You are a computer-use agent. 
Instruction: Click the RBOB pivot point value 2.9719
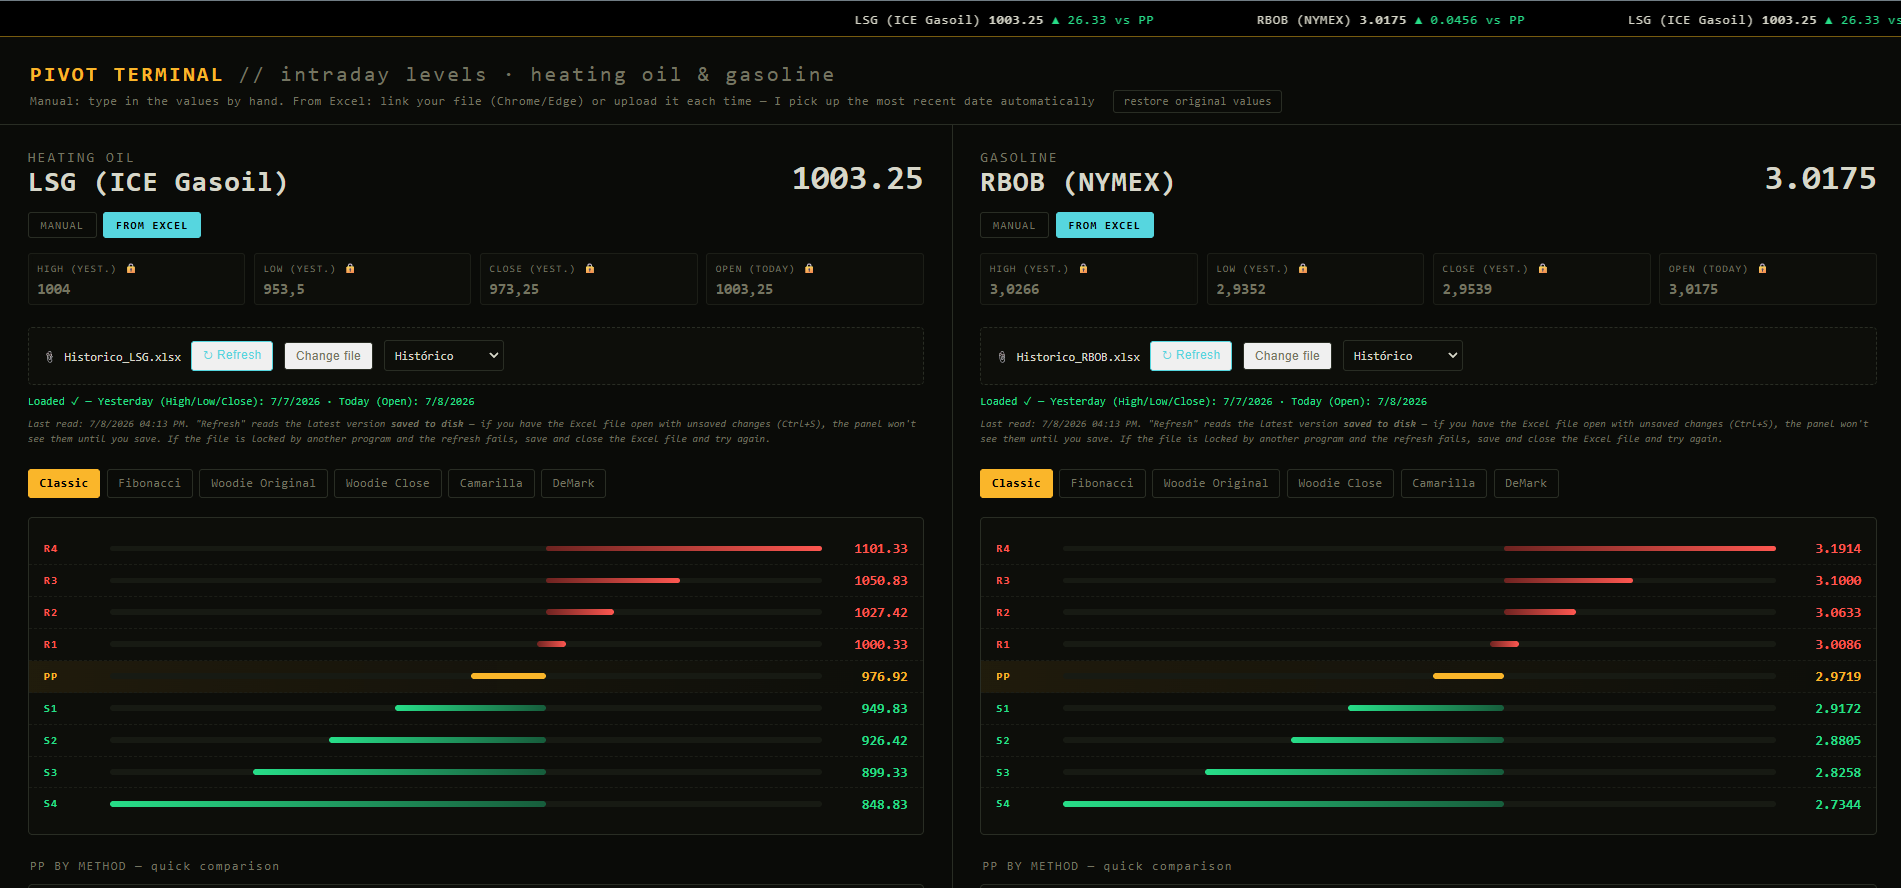[1838, 677]
